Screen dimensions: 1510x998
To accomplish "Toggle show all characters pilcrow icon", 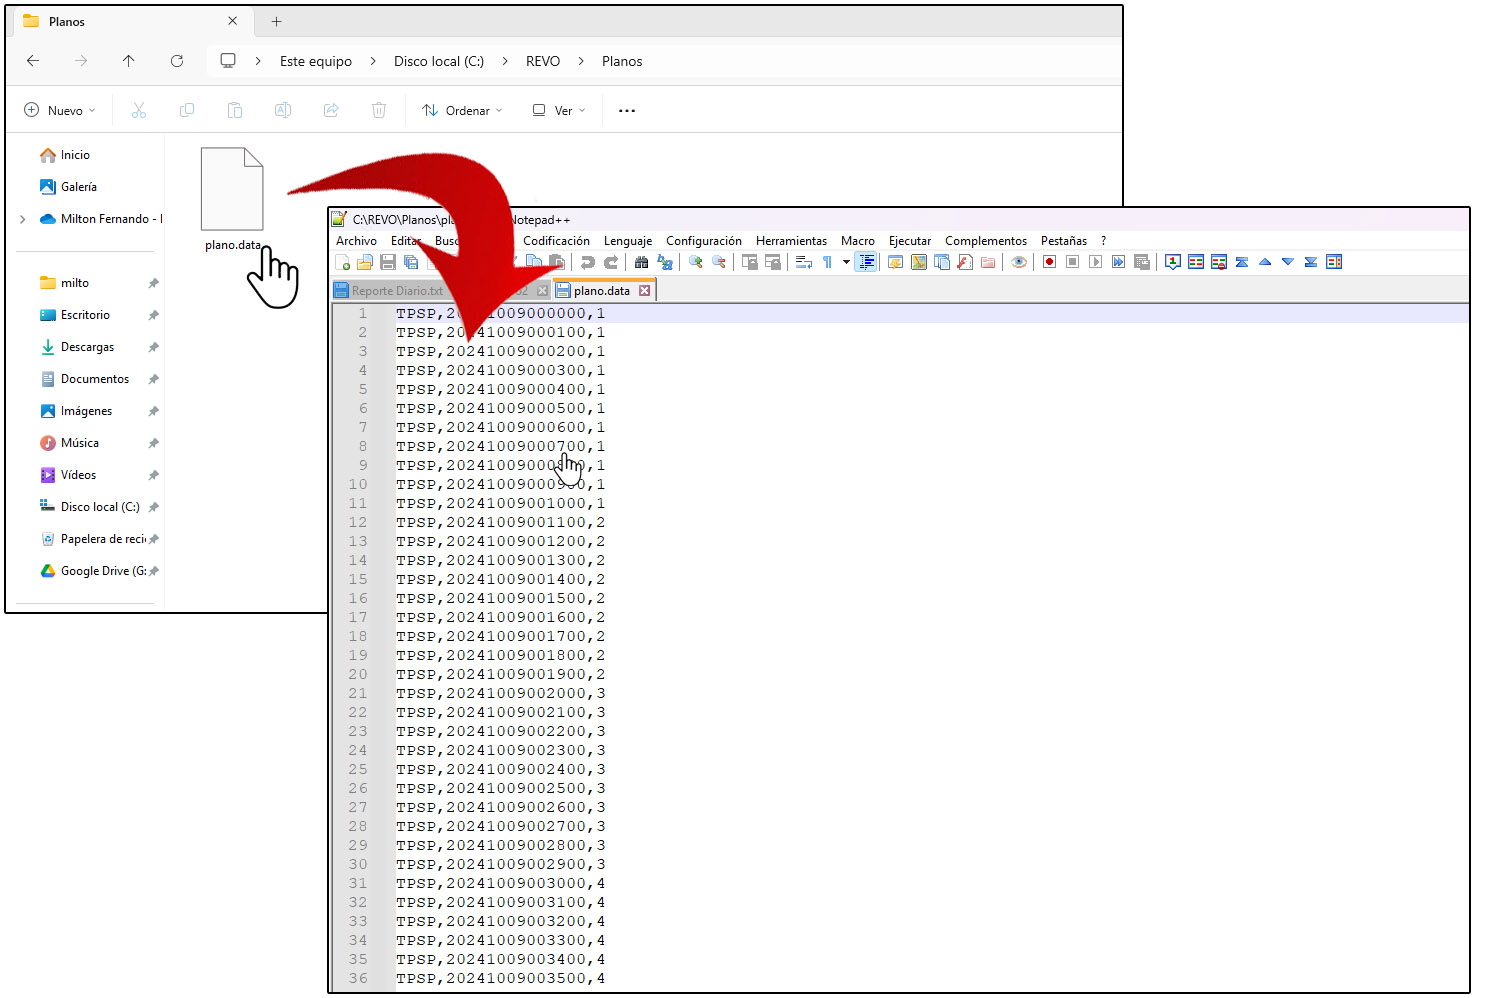I will pyautogui.click(x=827, y=262).
